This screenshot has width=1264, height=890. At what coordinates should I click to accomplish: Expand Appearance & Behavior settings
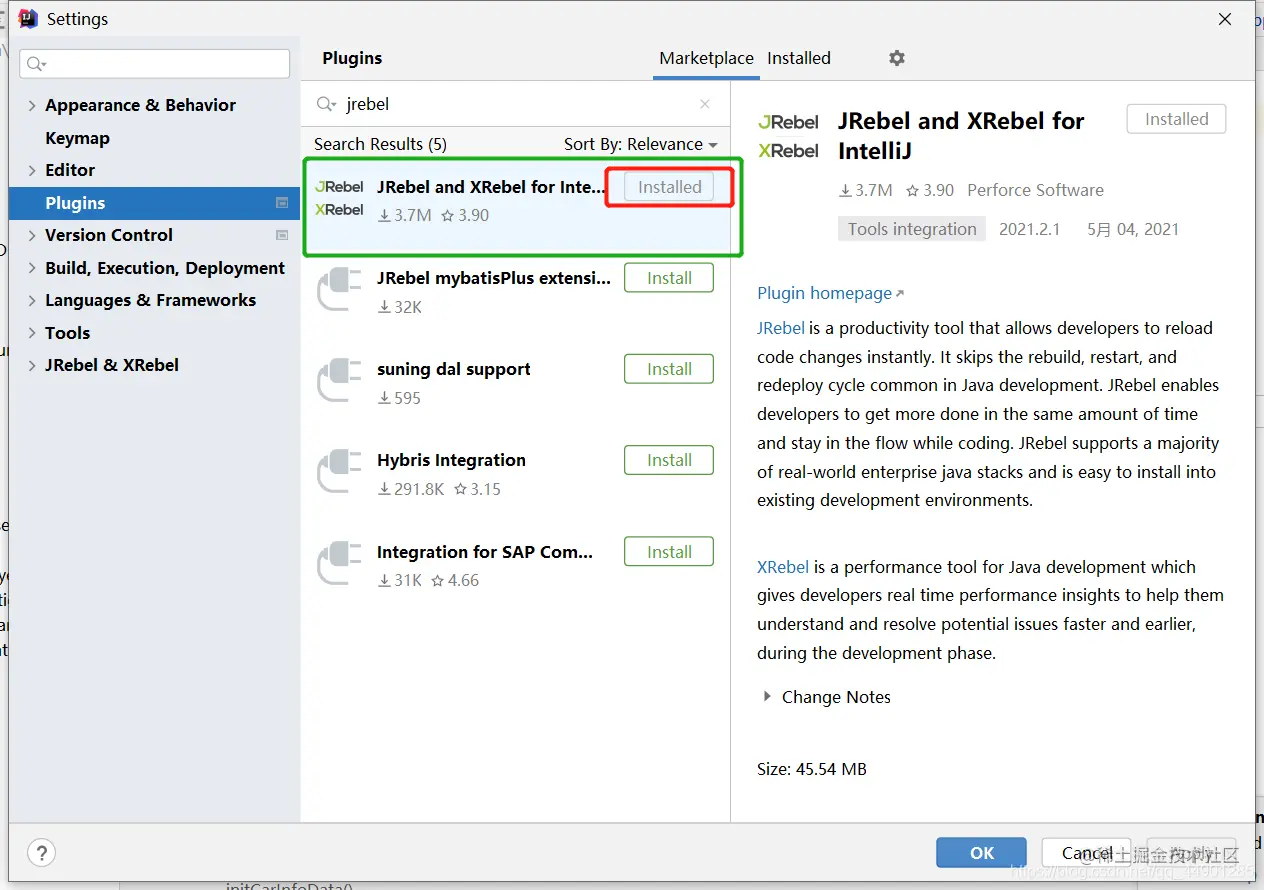[x=32, y=105]
